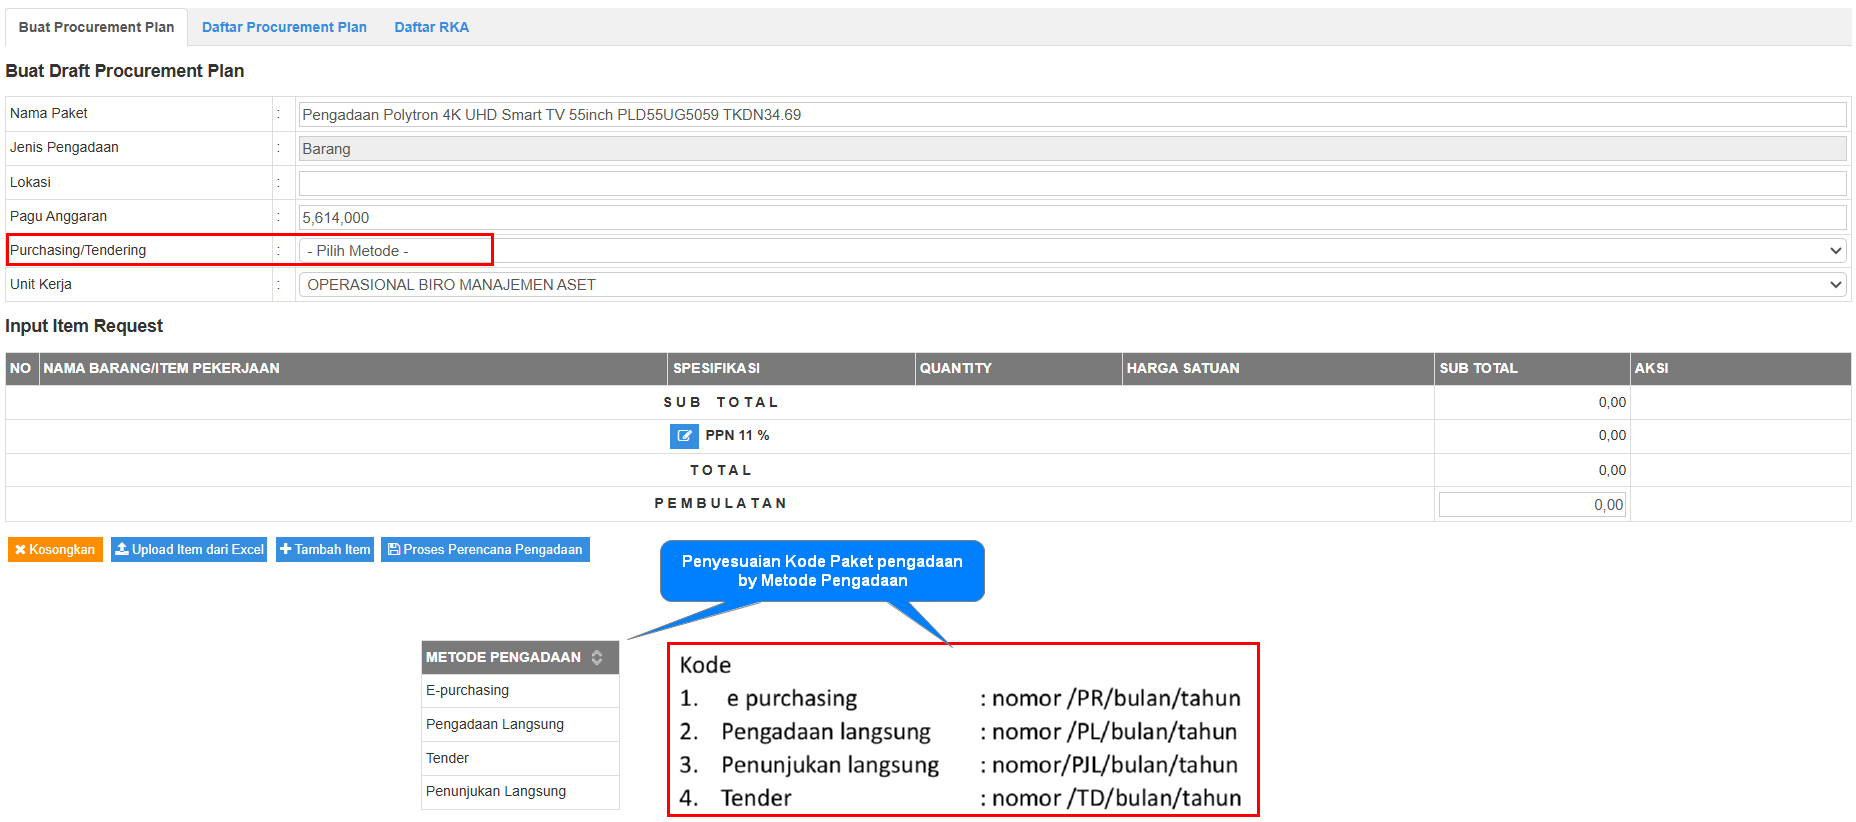Switch to Daftar Procurement Plan tab

[x=284, y=27]
